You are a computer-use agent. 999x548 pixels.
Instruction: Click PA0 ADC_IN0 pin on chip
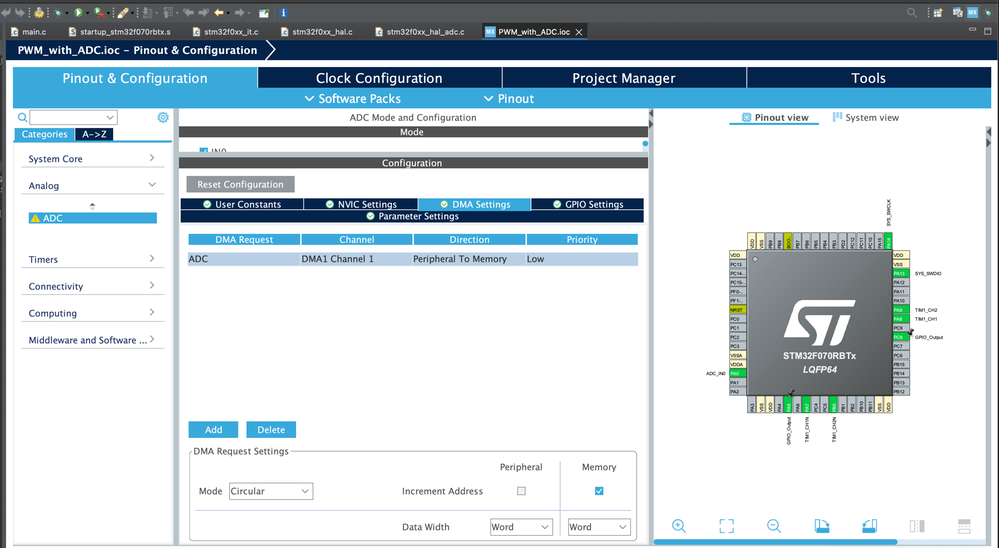(737, 373)
